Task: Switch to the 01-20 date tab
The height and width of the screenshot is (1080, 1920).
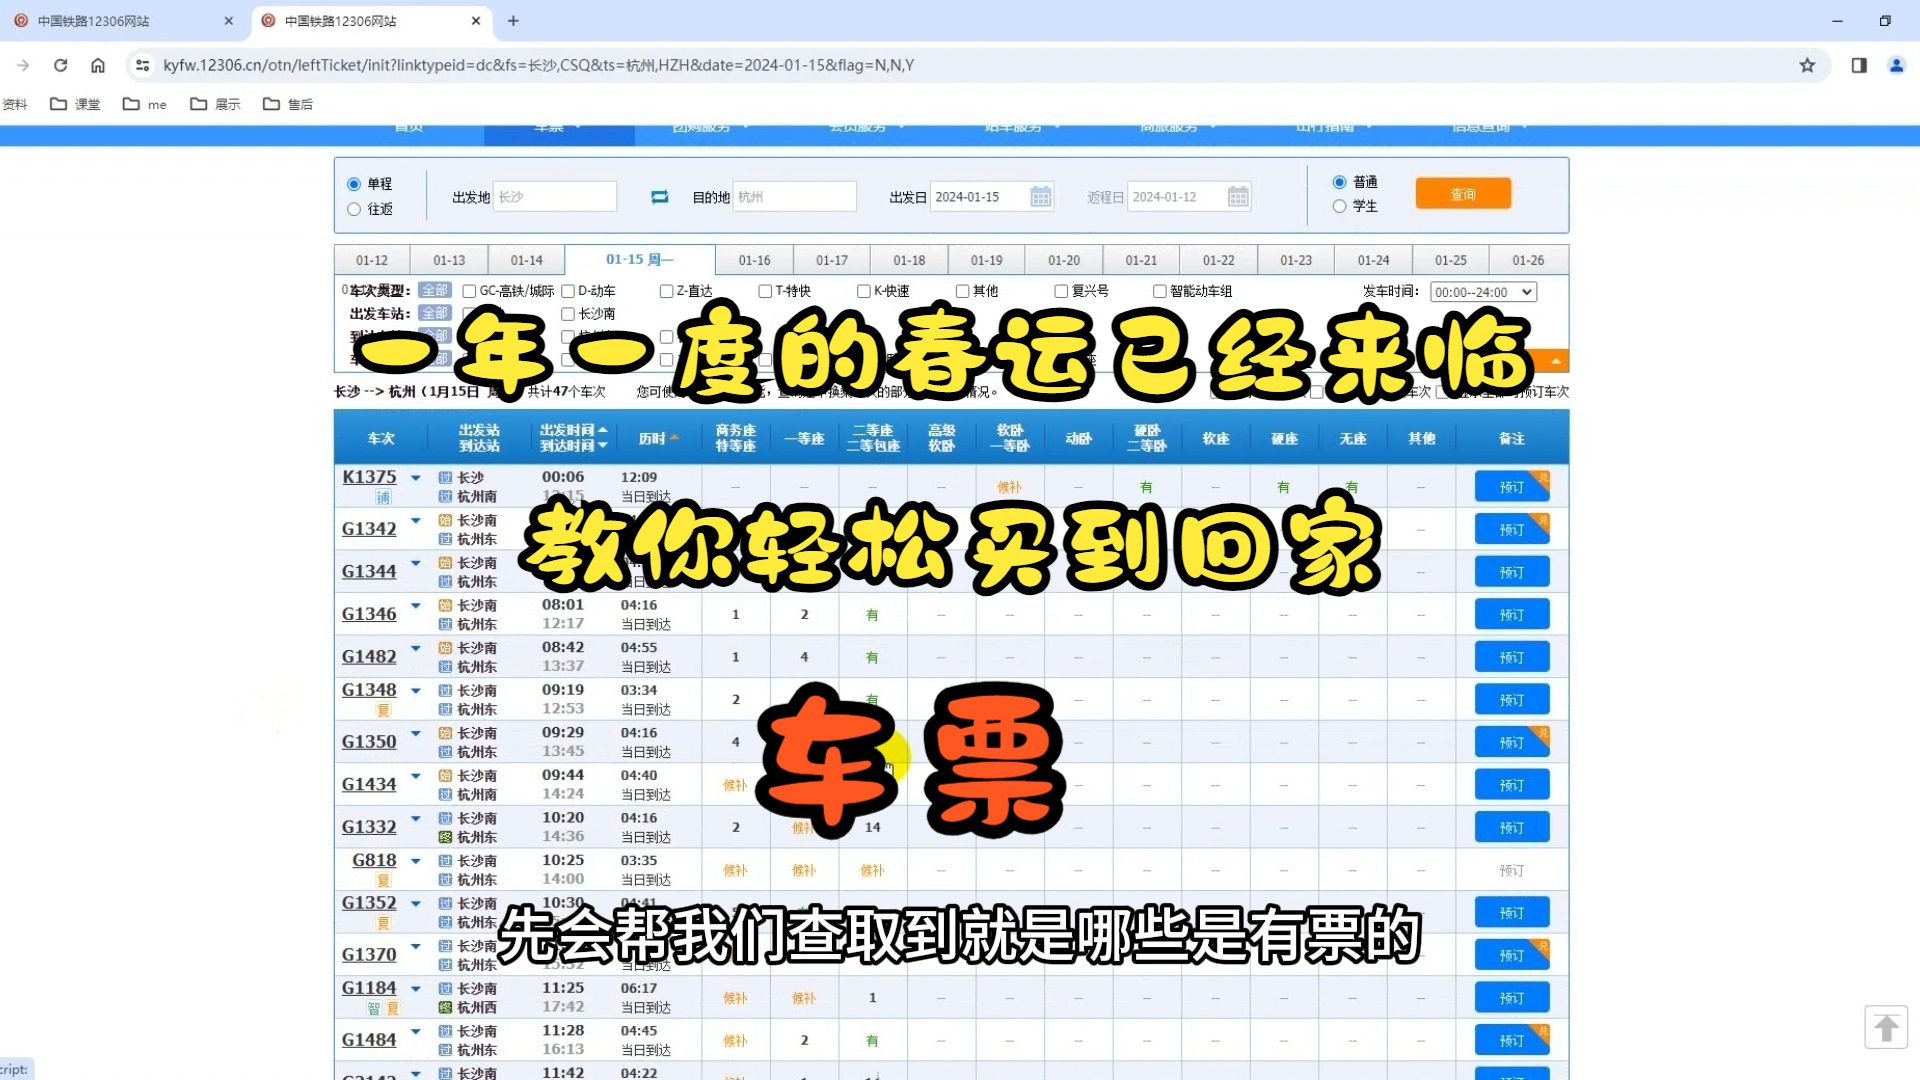Action: (1064, 260)
